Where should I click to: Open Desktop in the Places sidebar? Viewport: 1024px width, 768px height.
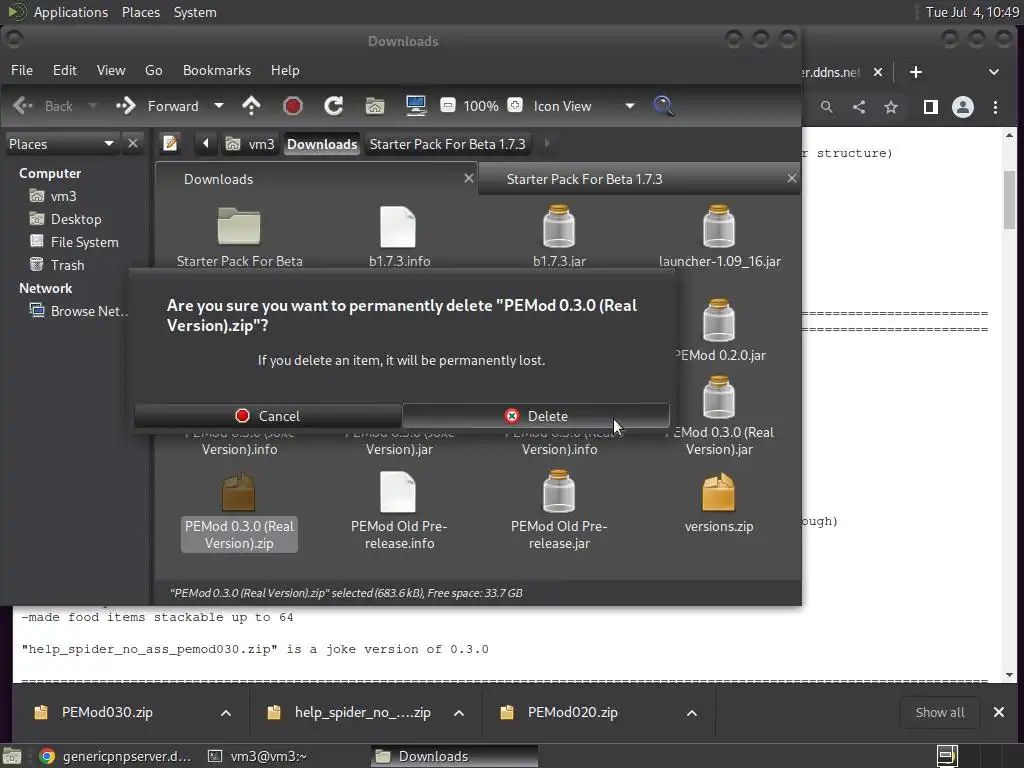(65, 219)
